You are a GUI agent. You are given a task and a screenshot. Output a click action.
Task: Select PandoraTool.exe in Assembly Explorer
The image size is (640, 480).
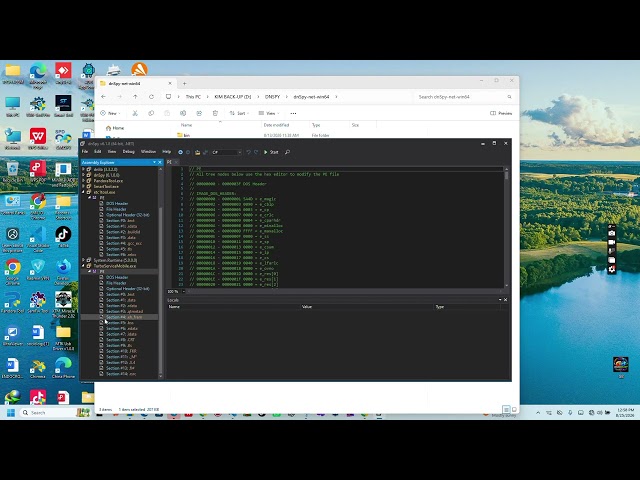108,180
